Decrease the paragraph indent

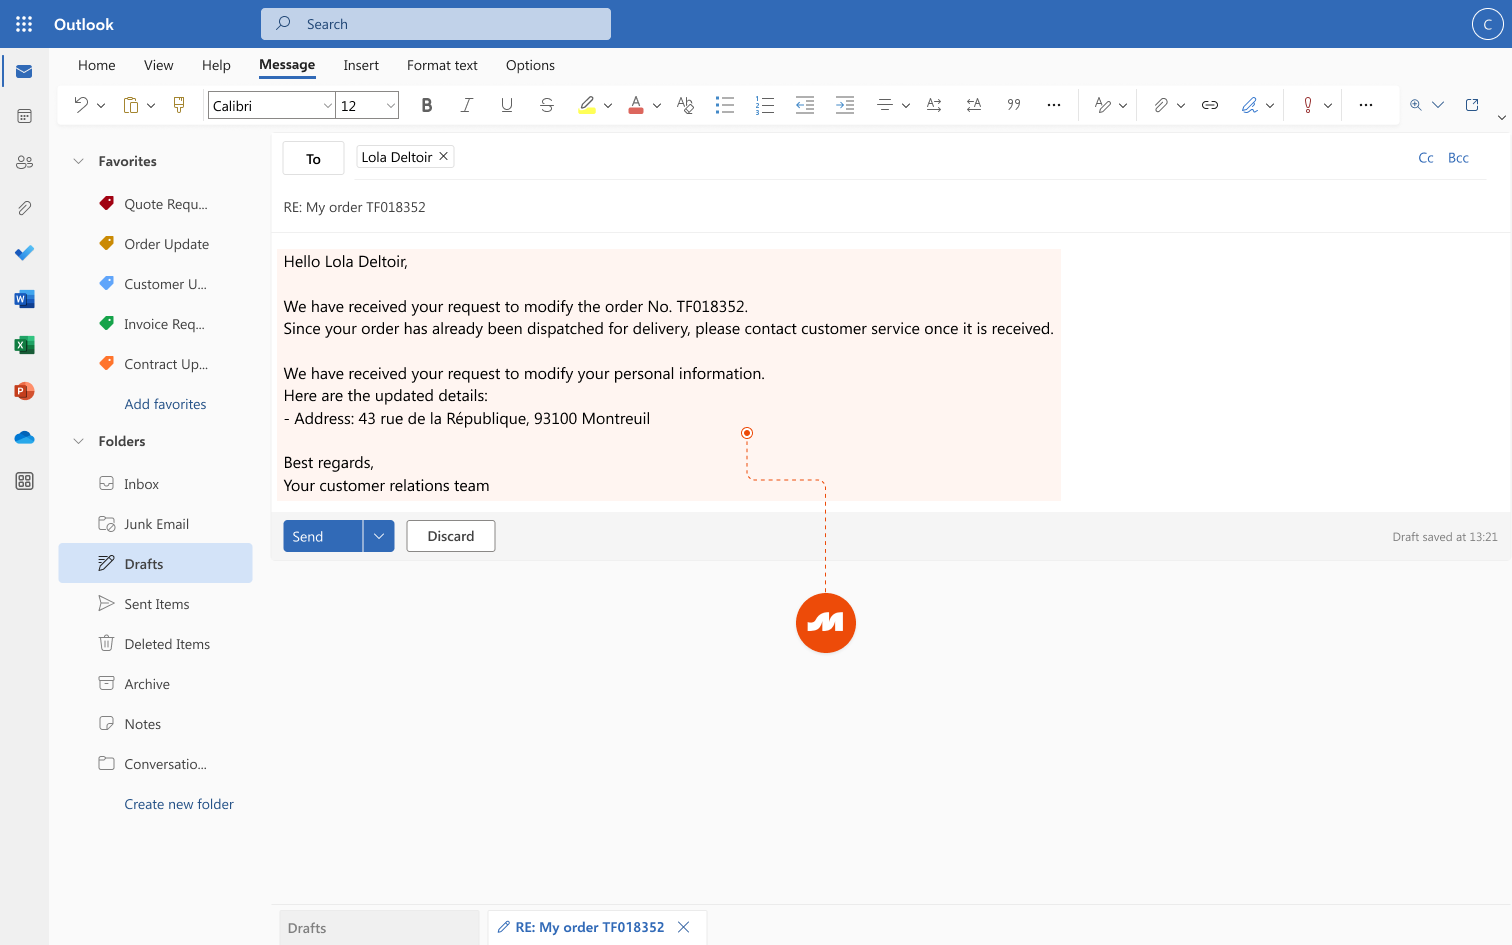[805, 105]
